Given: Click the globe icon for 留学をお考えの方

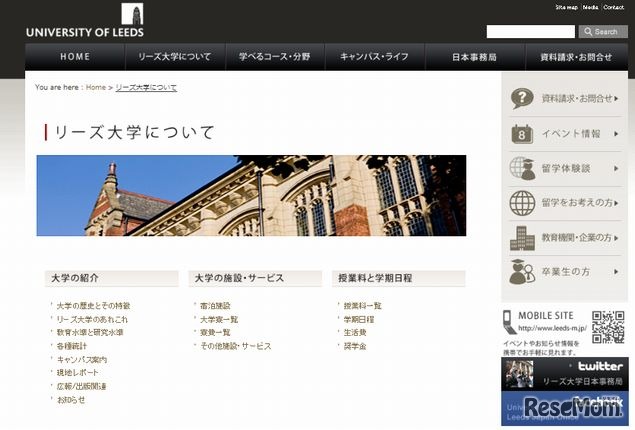Looking at the screenshot, I should pos(522,203).
